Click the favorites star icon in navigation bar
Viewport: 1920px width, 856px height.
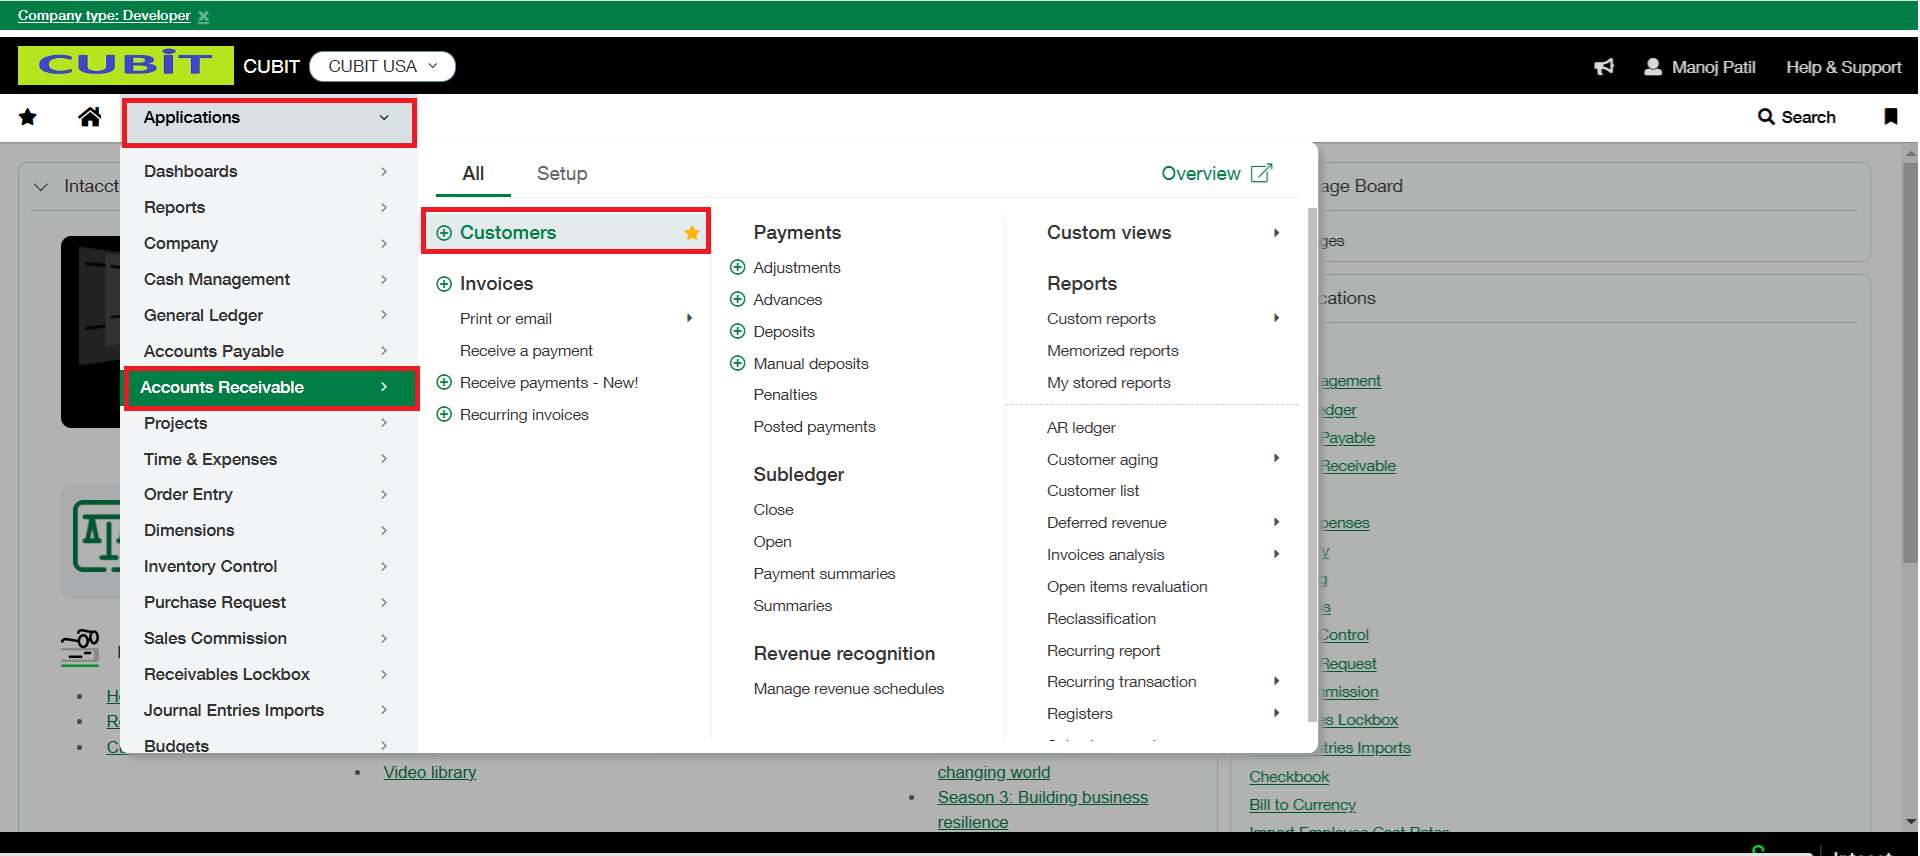tap(28, 118)
